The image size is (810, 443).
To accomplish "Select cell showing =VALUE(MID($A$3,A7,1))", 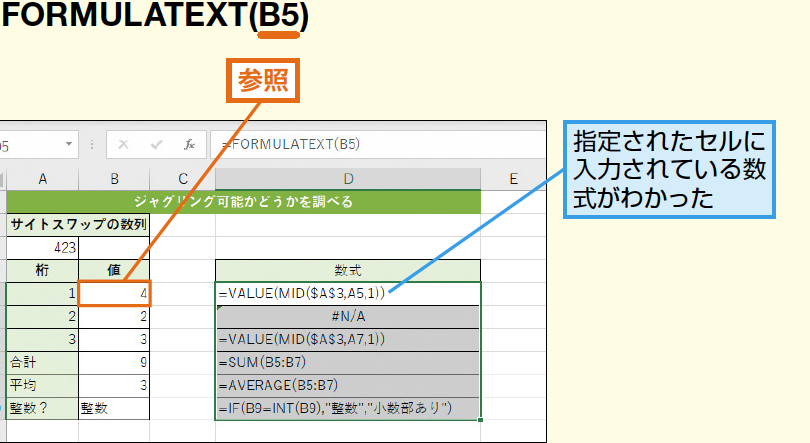I will (348, 339).
